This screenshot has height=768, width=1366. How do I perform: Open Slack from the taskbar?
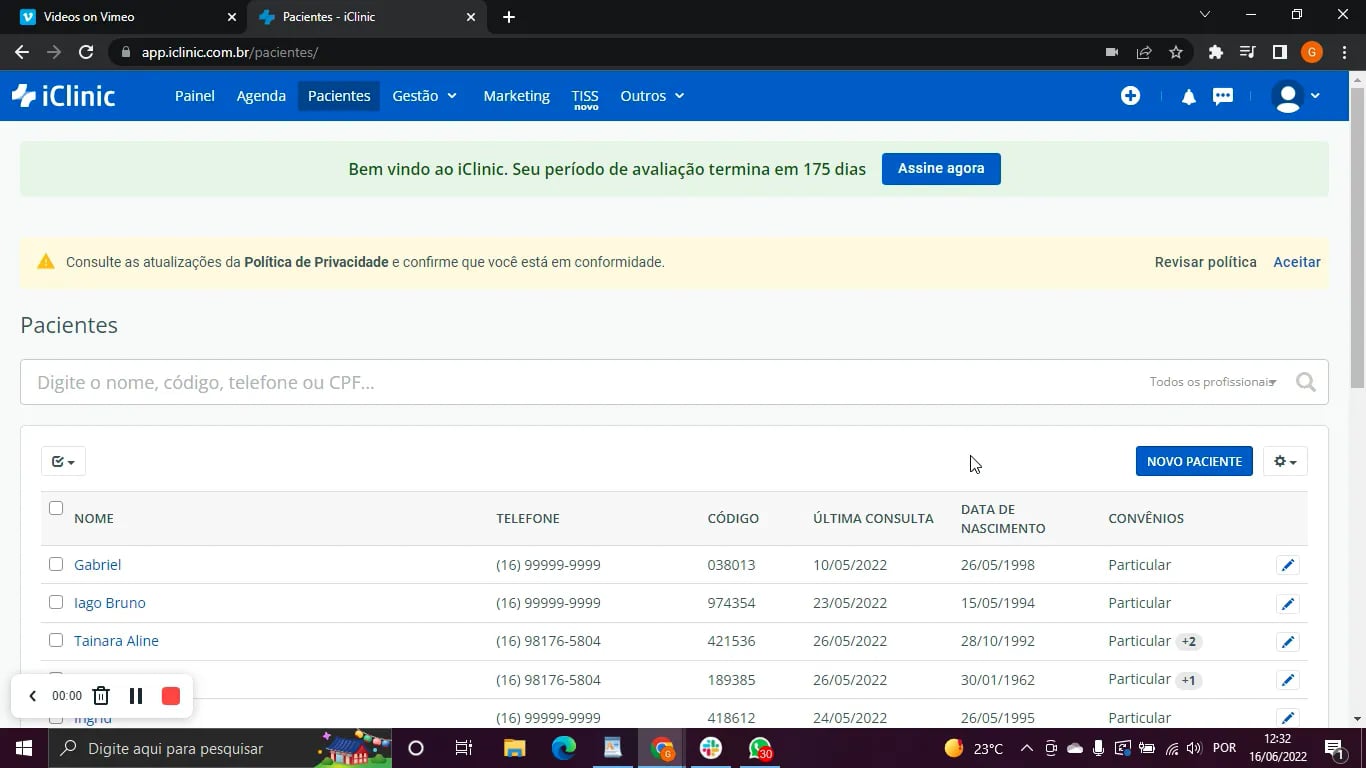click(711, 748)
